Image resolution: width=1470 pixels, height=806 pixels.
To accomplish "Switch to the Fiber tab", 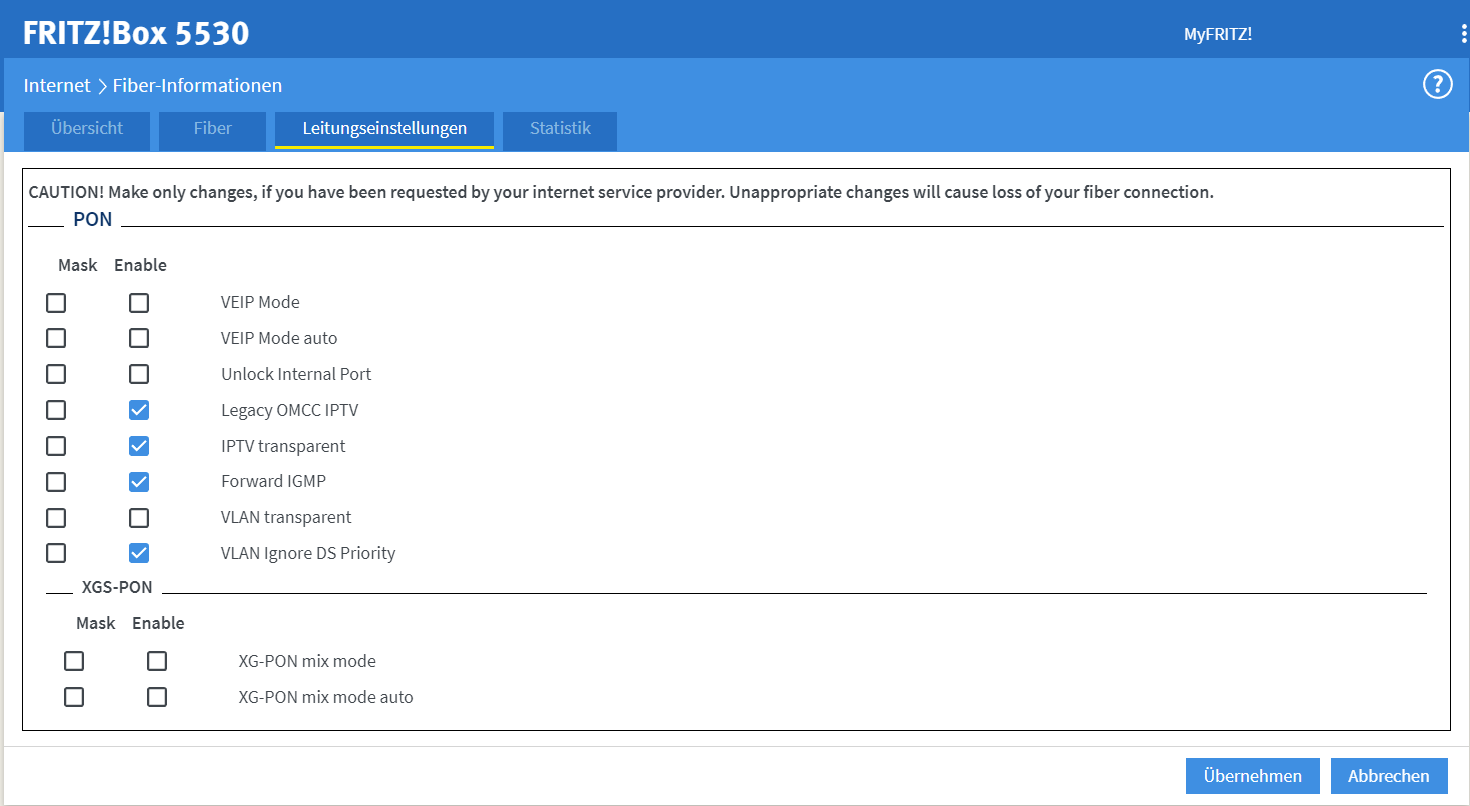I will 213,129.
